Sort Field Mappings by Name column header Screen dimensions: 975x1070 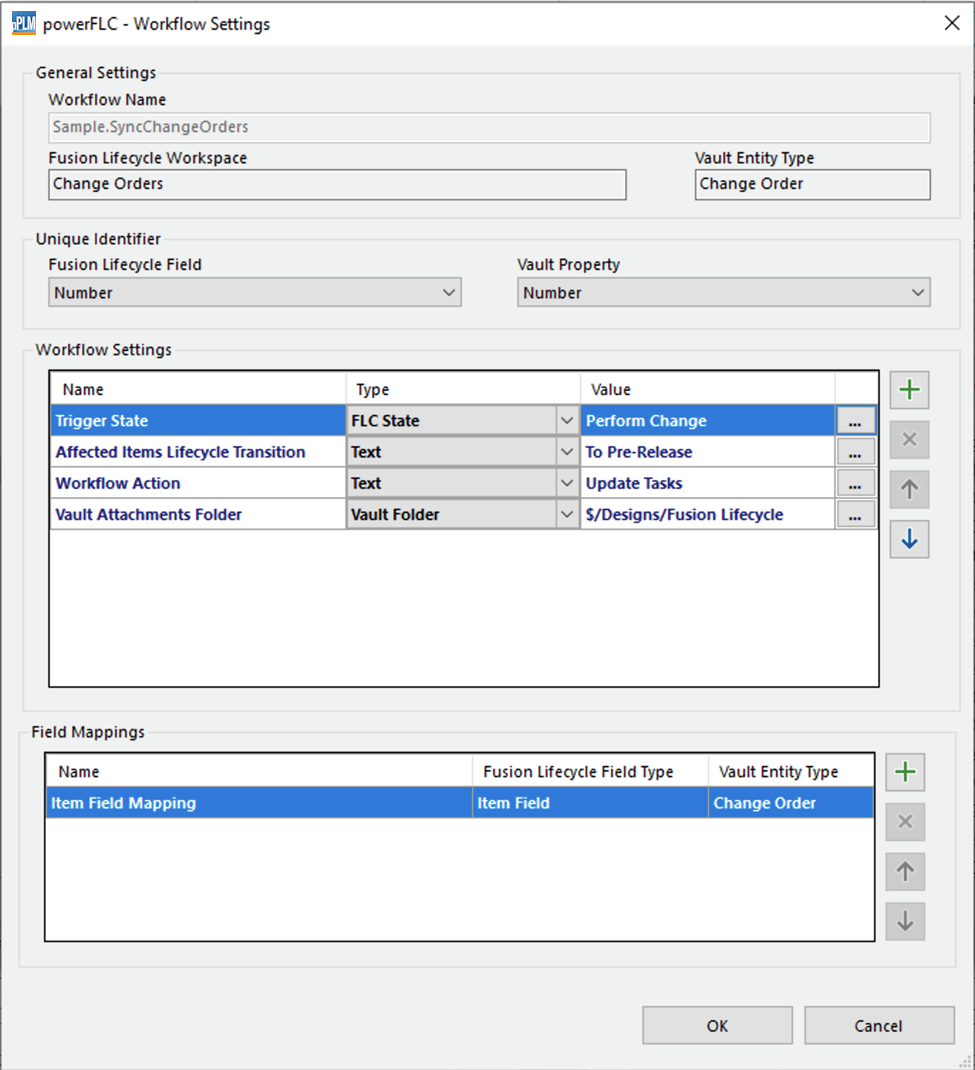258,772
